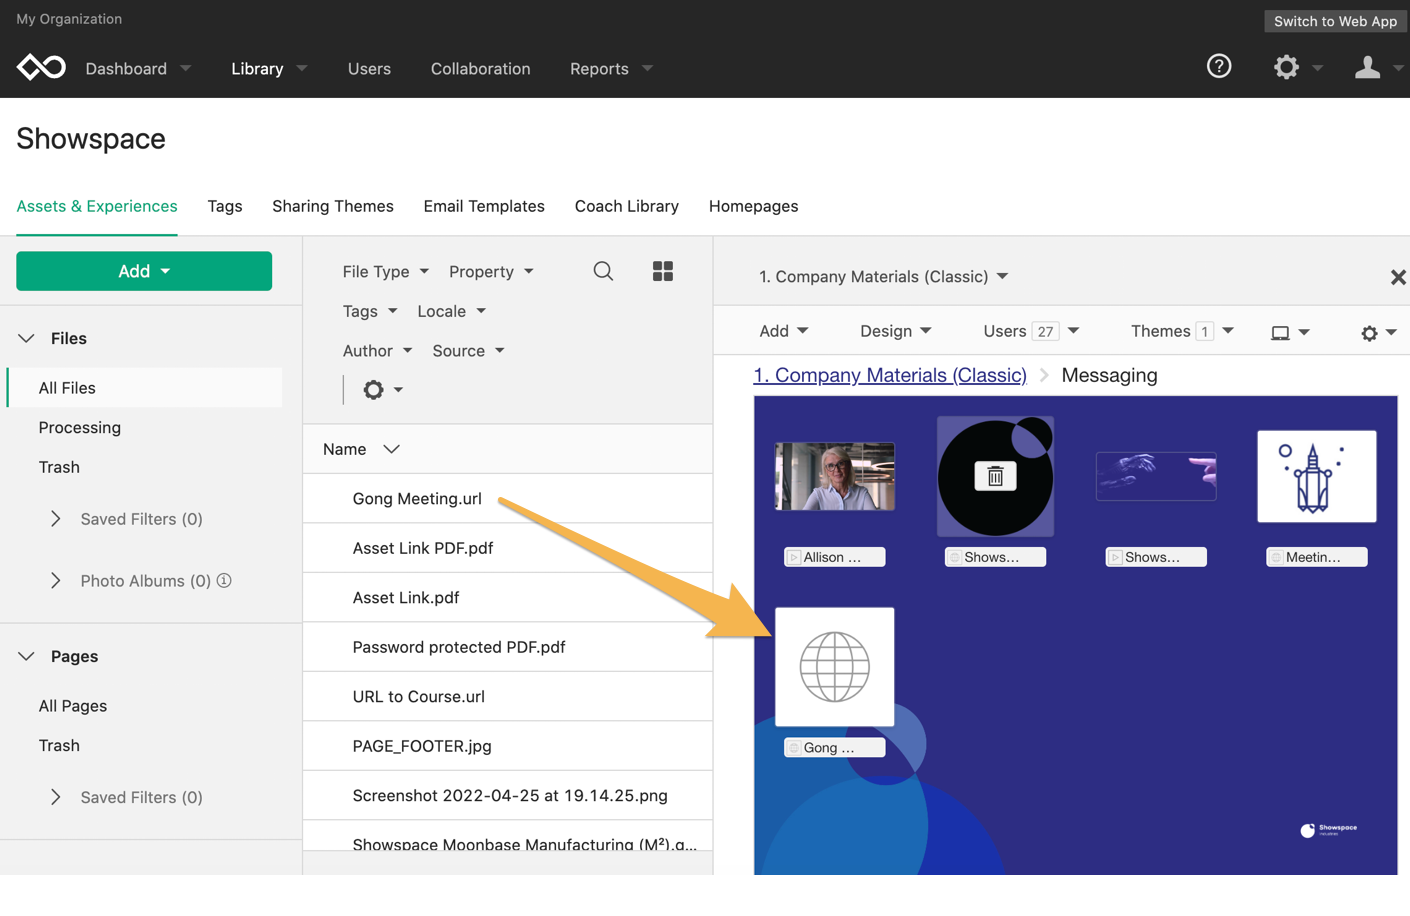Expand Saved Filters under Pages
This screenshot has width=1410, height=916.
pos(56,797)
